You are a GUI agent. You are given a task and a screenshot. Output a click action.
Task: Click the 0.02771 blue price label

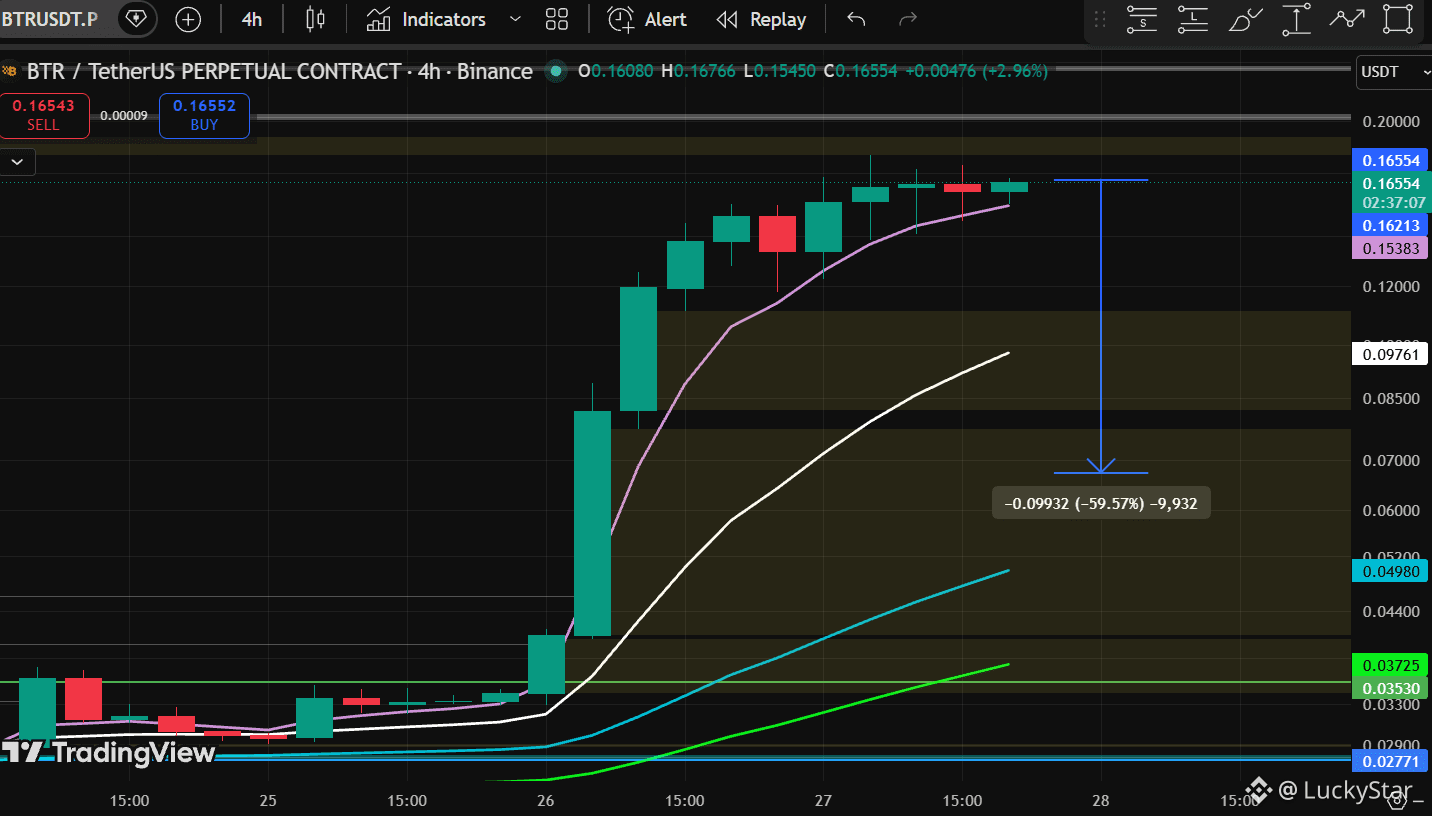[x=1390, y=762]
